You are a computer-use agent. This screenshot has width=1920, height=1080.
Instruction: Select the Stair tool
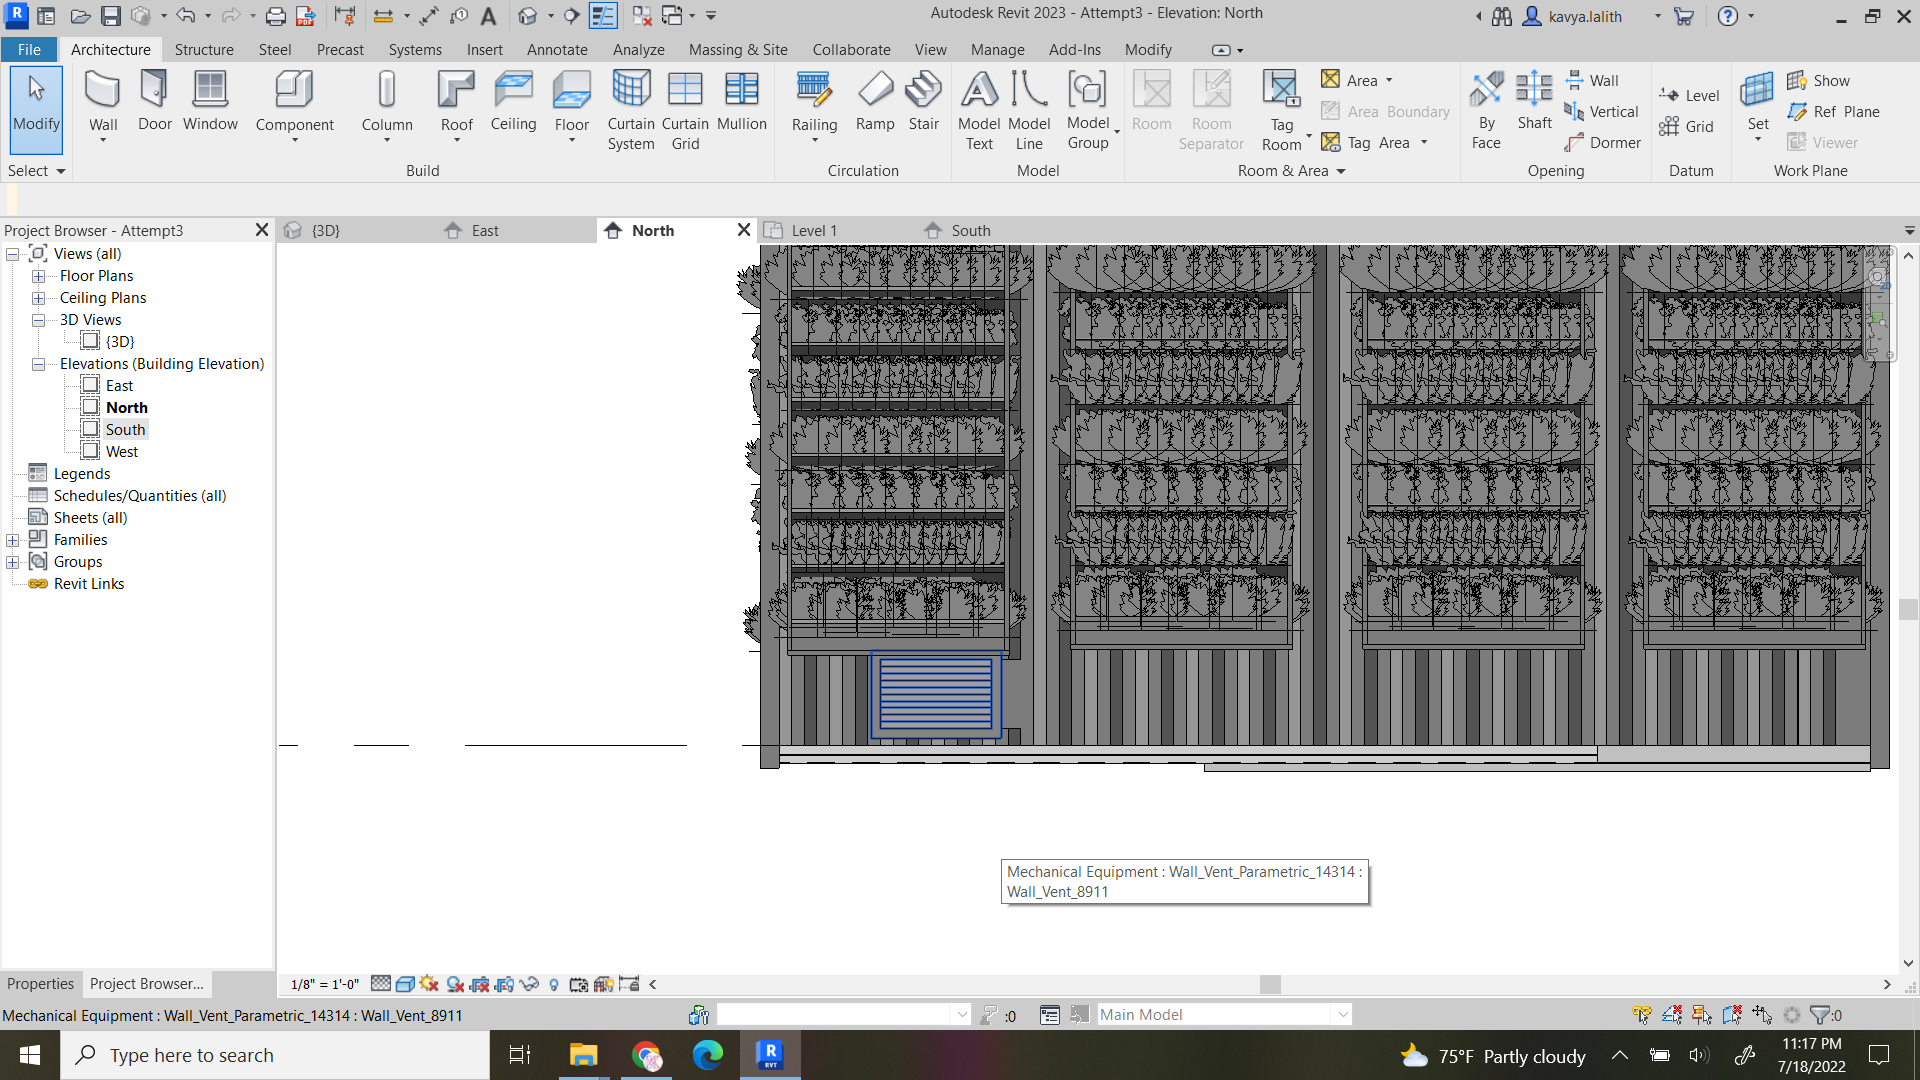click(923, 100)
